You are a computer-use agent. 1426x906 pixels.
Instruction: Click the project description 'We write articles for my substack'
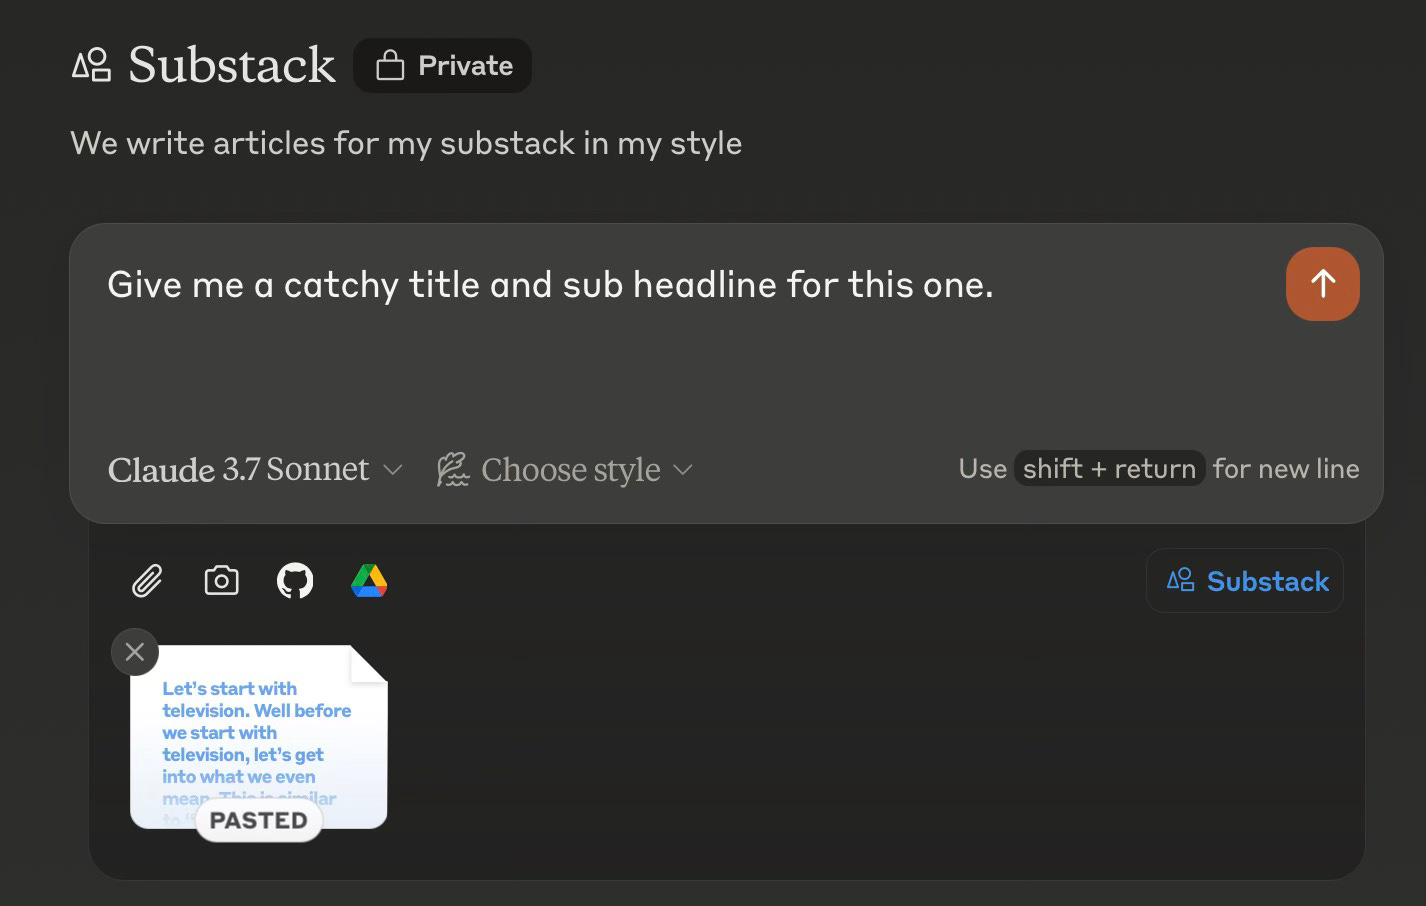[406, 143]
